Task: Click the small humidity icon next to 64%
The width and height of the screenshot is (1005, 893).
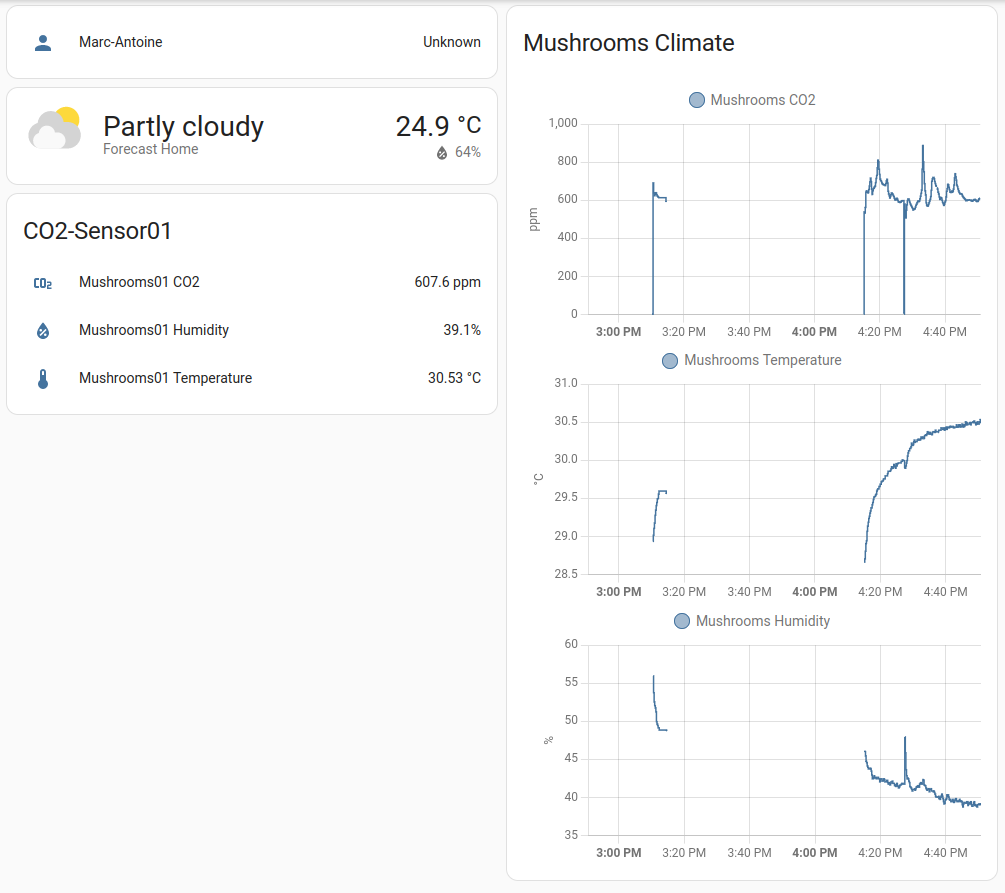Action: pos(442,153)
